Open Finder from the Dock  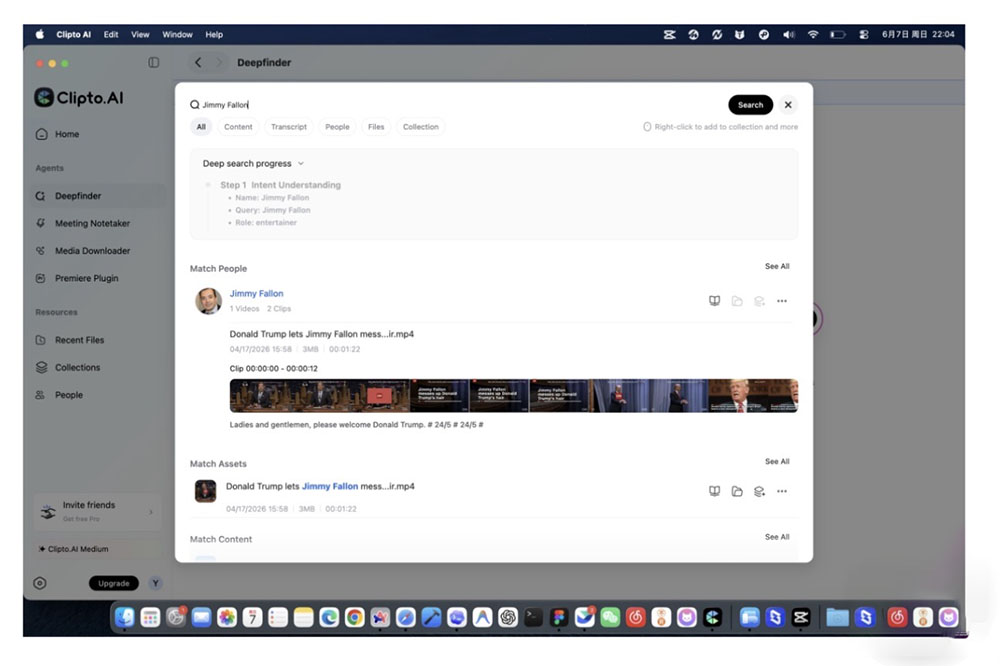point(124,617)
